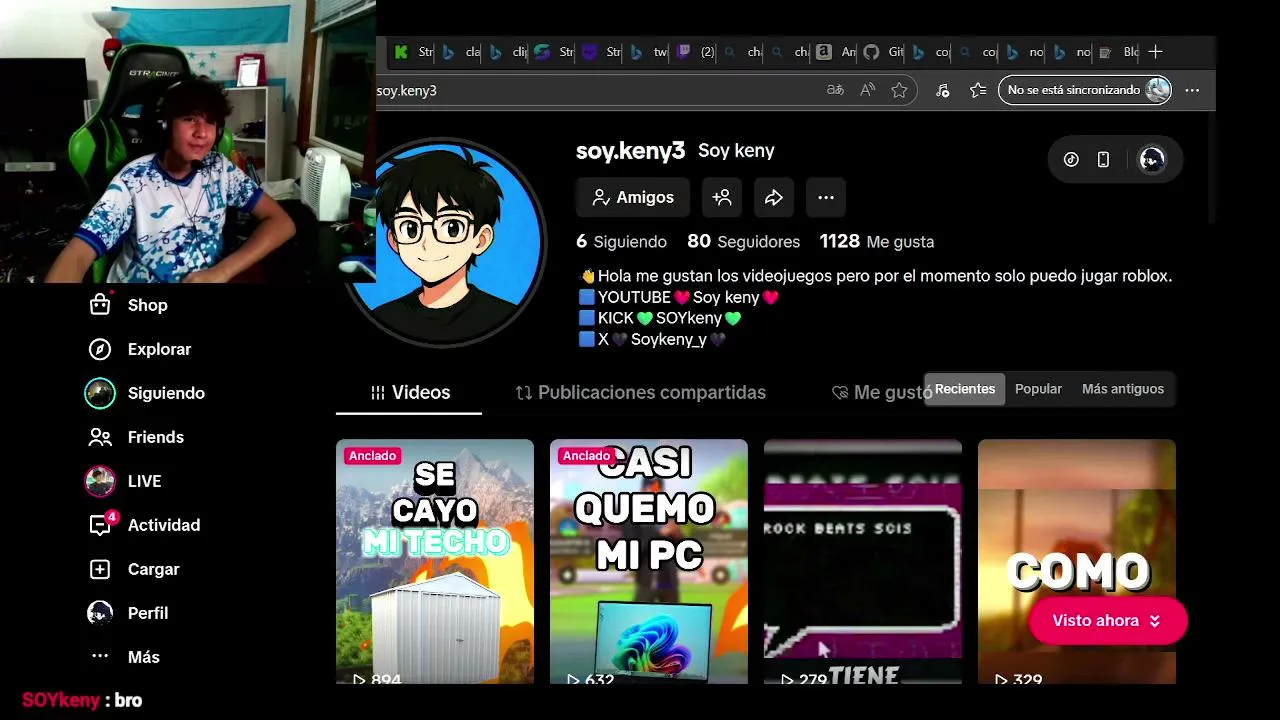Image resolution: width=1280 pixels, height=720 pixels.
Task: Click the soy.keny3 username heading
Action: [630, 151]
